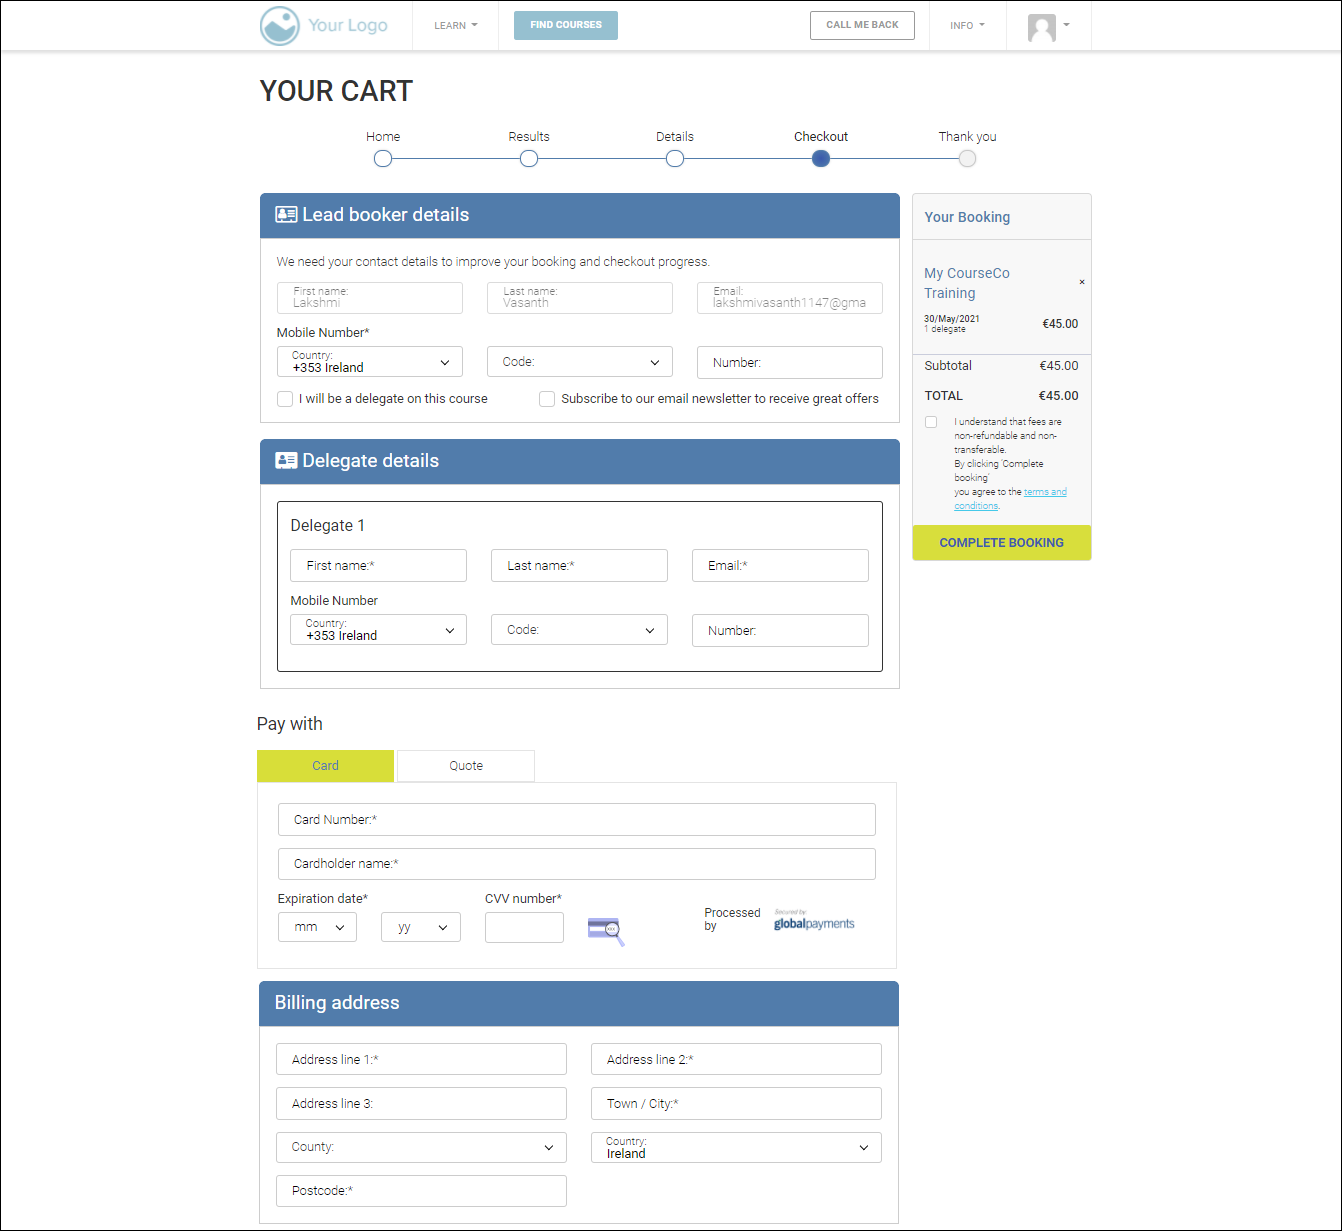Click the Card Number input field
The image size is (1342, 1231).
click(576, 820)
